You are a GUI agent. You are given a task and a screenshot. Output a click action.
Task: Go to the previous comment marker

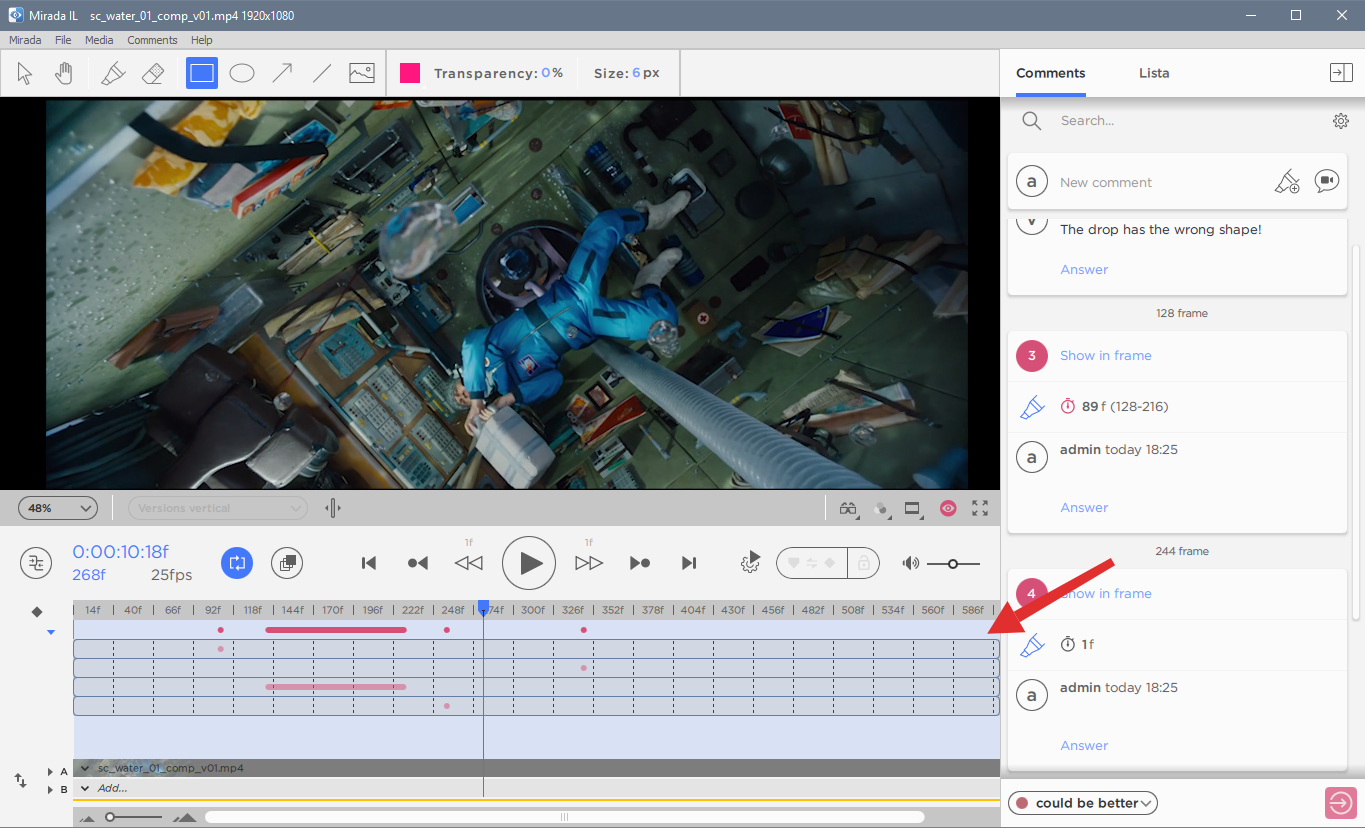418,563
